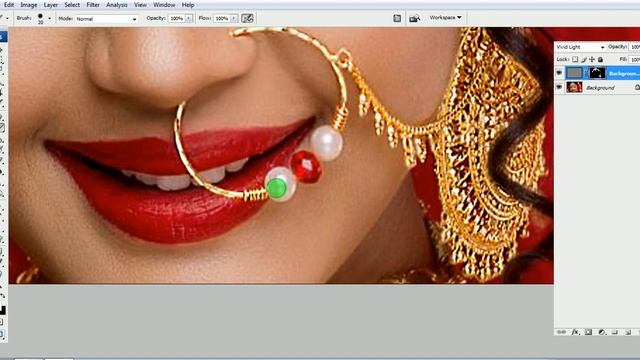640x360 pixels.
Task: Open the tool preset picker arrow
Action: (7, 18)
